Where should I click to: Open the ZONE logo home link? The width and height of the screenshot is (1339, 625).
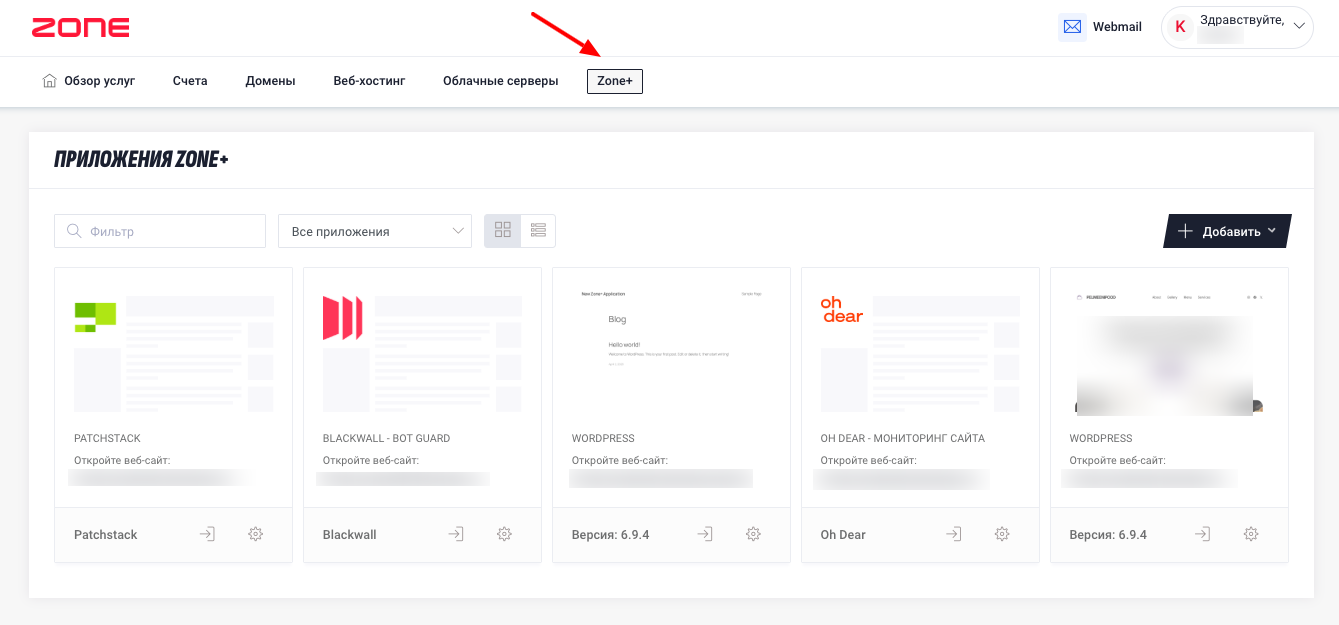click(80, 28)
